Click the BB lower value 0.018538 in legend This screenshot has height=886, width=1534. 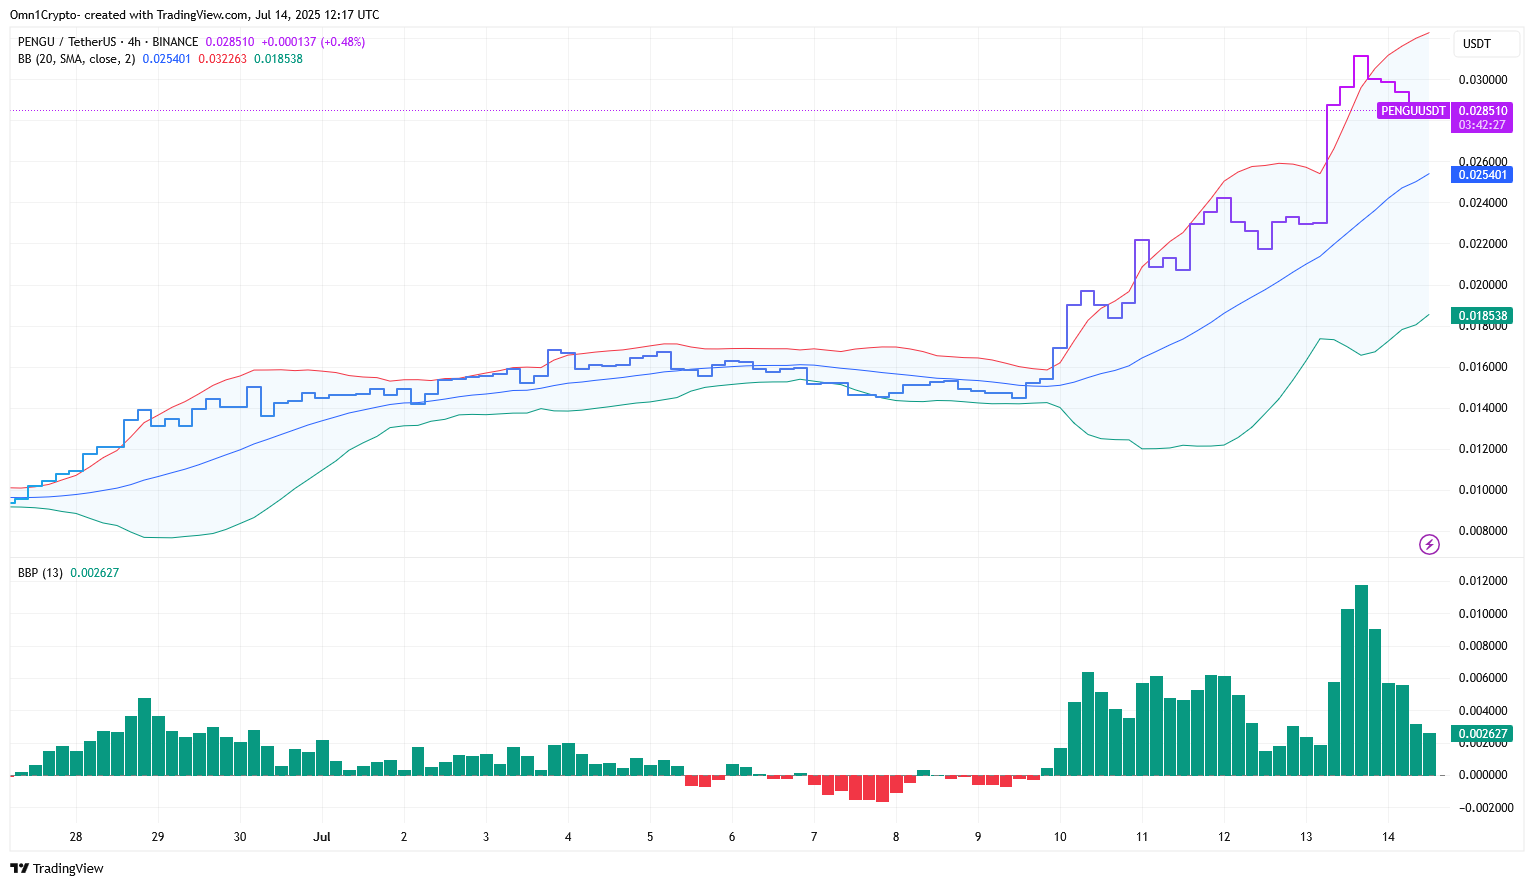click(x=278, y=59)
